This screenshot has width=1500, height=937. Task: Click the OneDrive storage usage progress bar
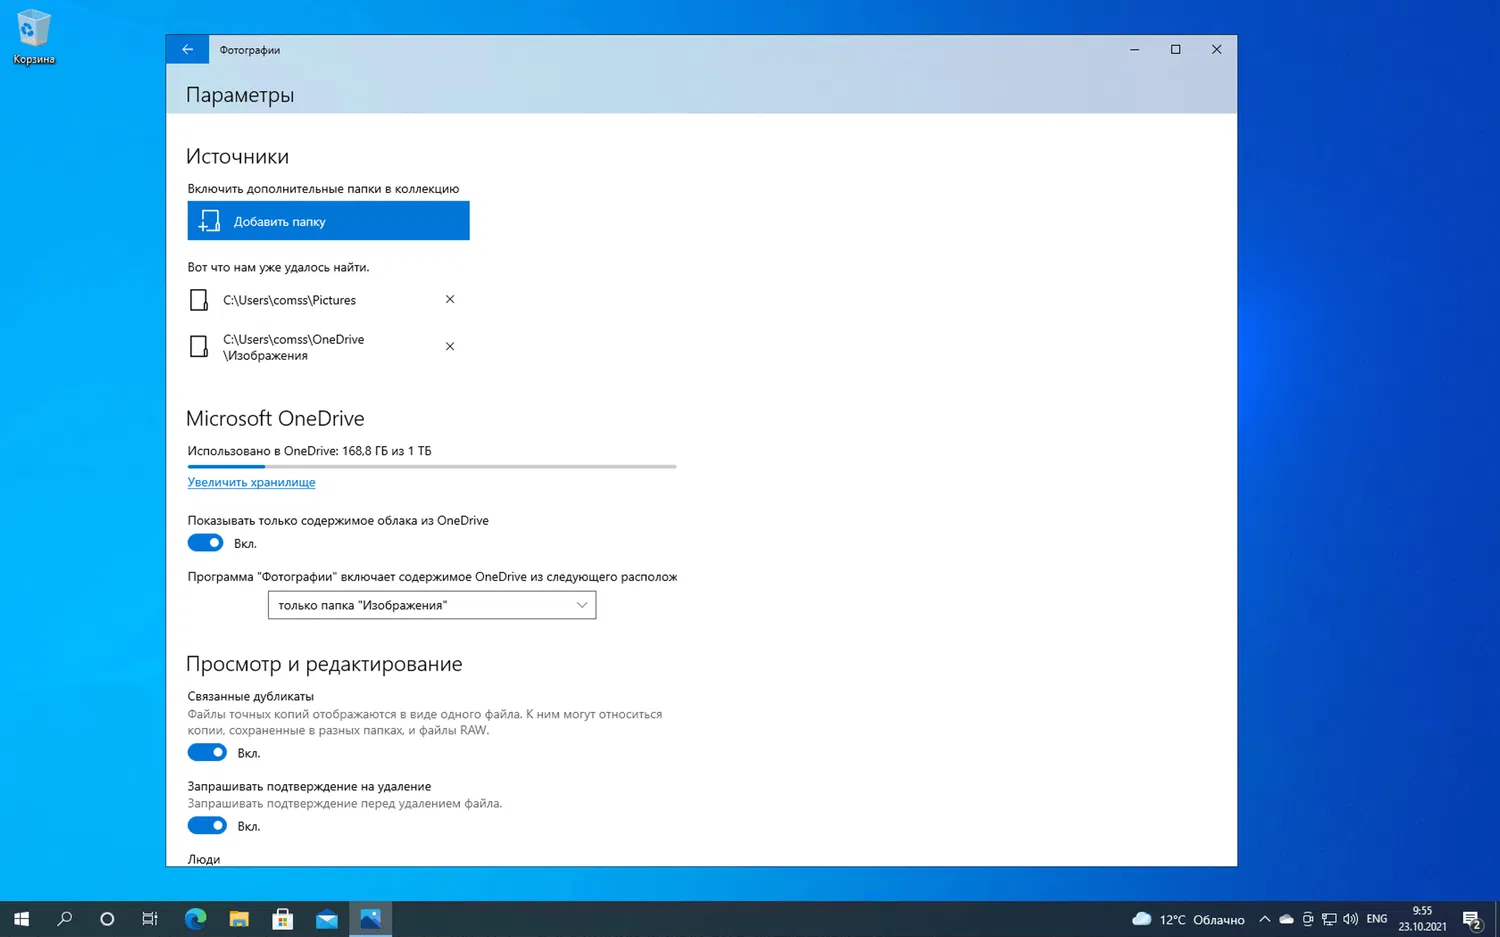click(x=432, y=466)
